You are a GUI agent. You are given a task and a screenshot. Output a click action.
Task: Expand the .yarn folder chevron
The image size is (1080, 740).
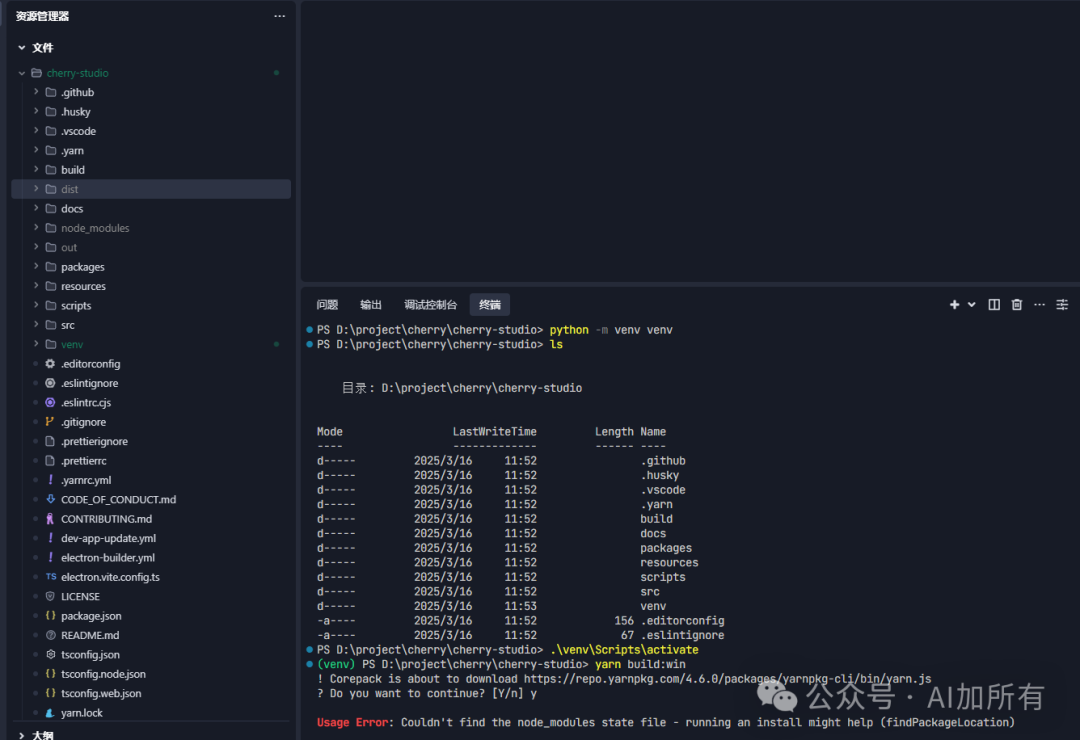pyautogui.click(x=36, y=150)
